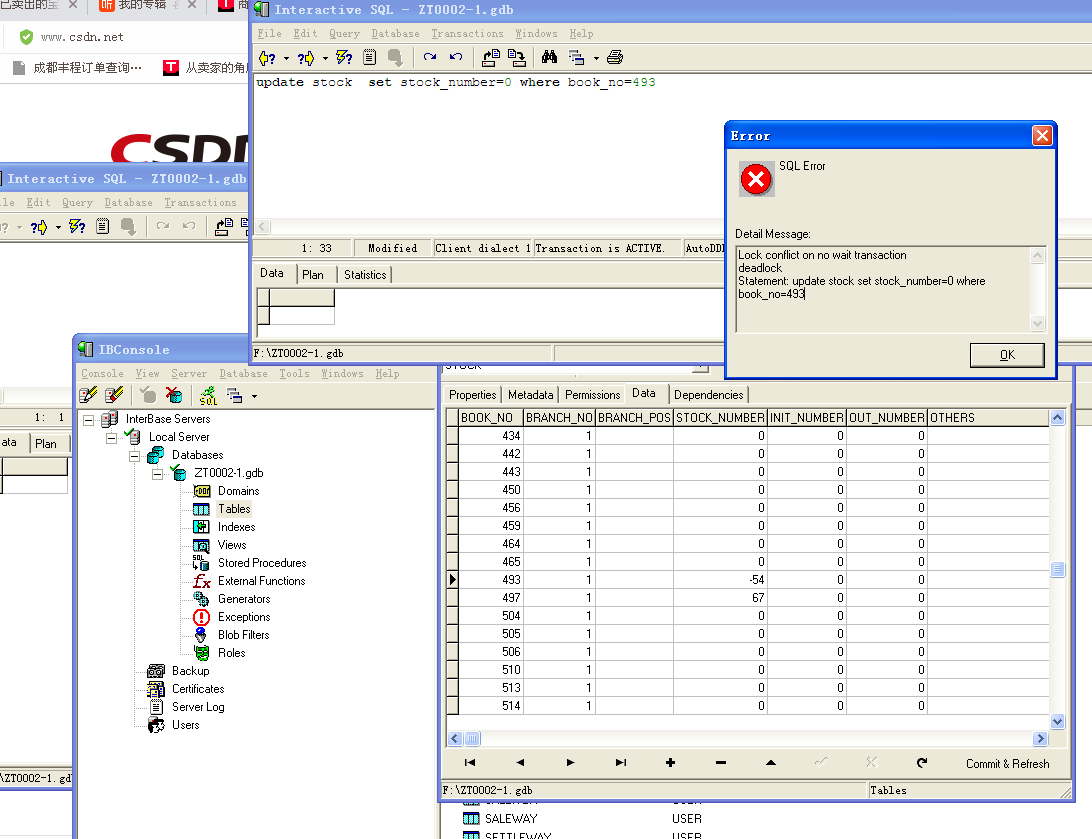Go to first record in data navigator
The width and height of the screenshot is (1092, 839).
(470, 763)
